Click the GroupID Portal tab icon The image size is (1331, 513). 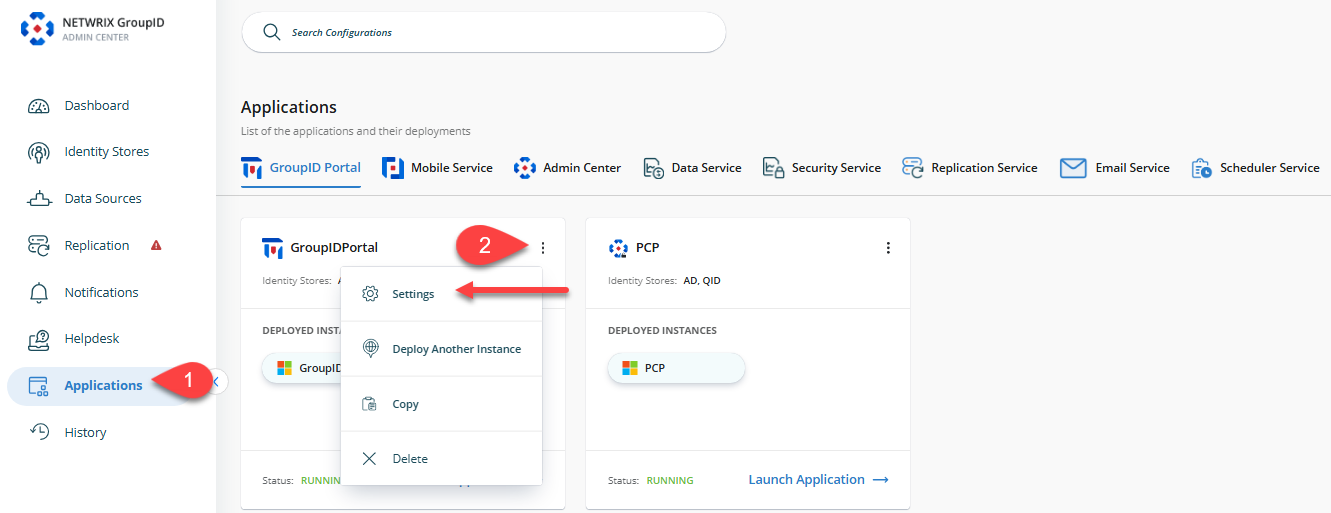252,168
